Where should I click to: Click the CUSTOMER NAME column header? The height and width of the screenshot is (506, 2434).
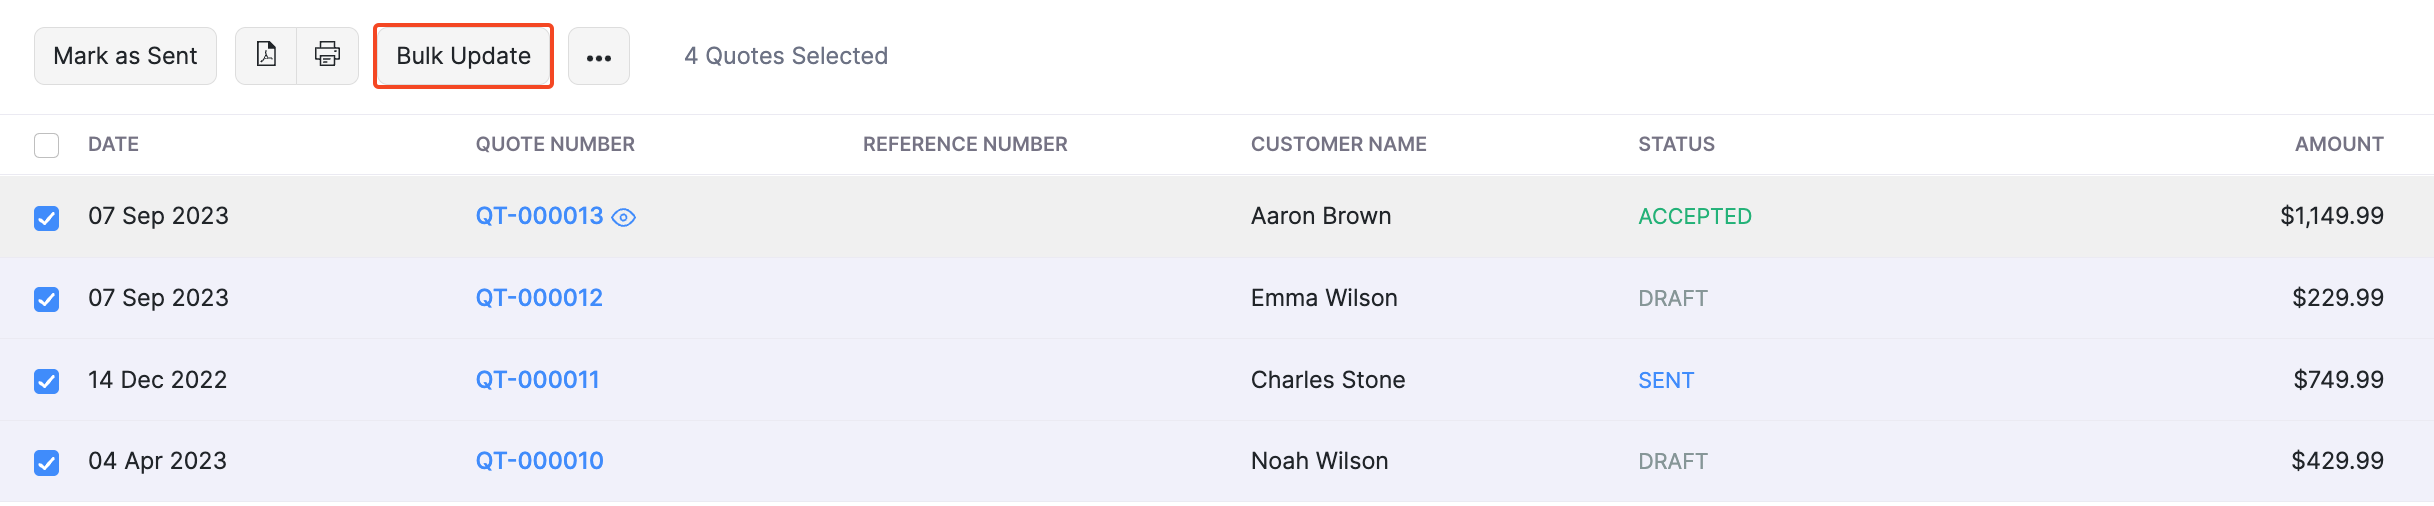pos(1338,144)
